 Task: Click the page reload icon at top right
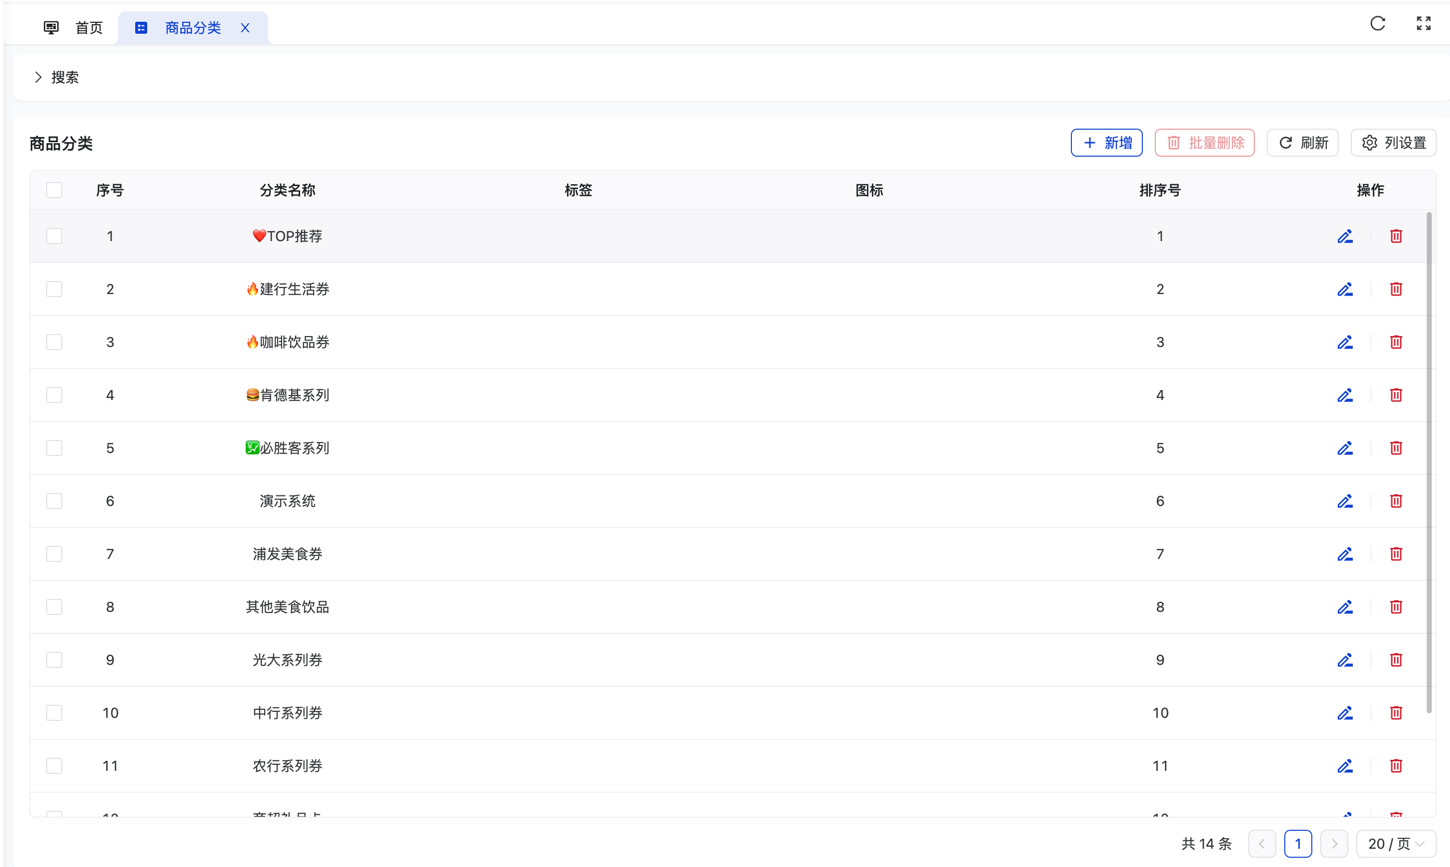click(x=1377, y=24)
